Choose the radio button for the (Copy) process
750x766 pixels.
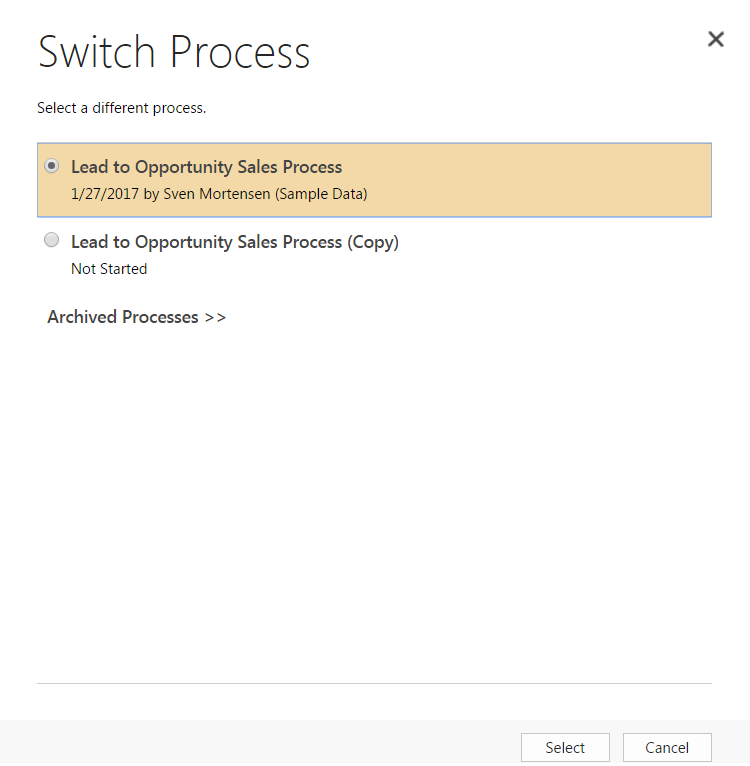[52, 241]
